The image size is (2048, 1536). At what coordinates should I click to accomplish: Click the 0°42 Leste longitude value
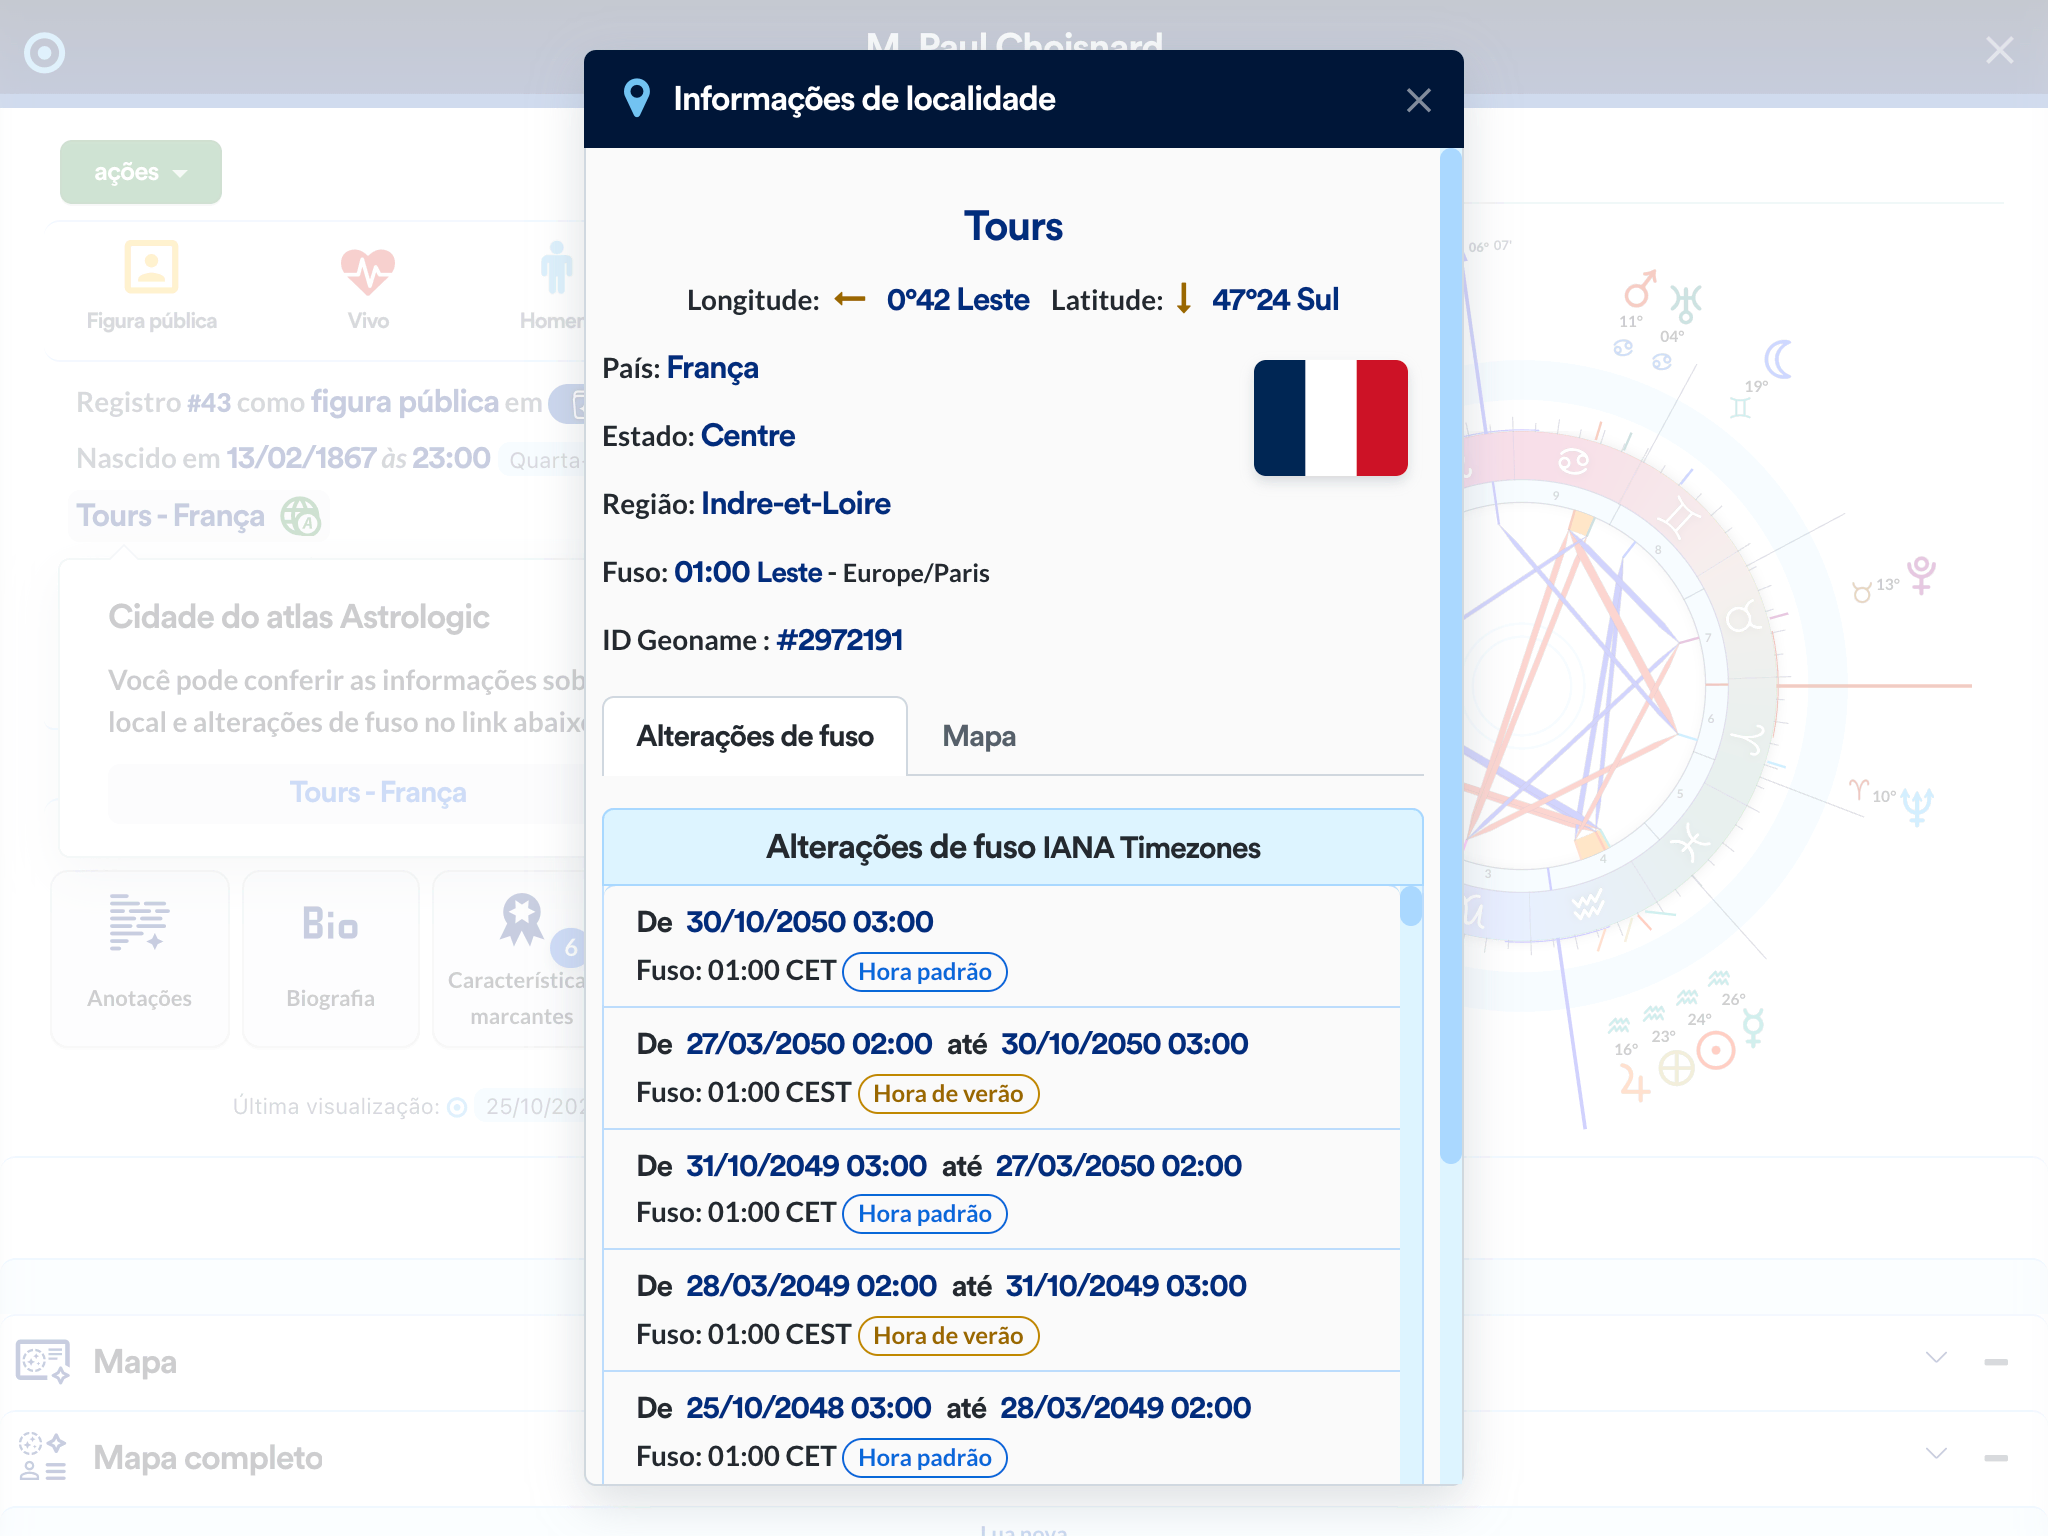pyautogui.click(x=958, y=300)
